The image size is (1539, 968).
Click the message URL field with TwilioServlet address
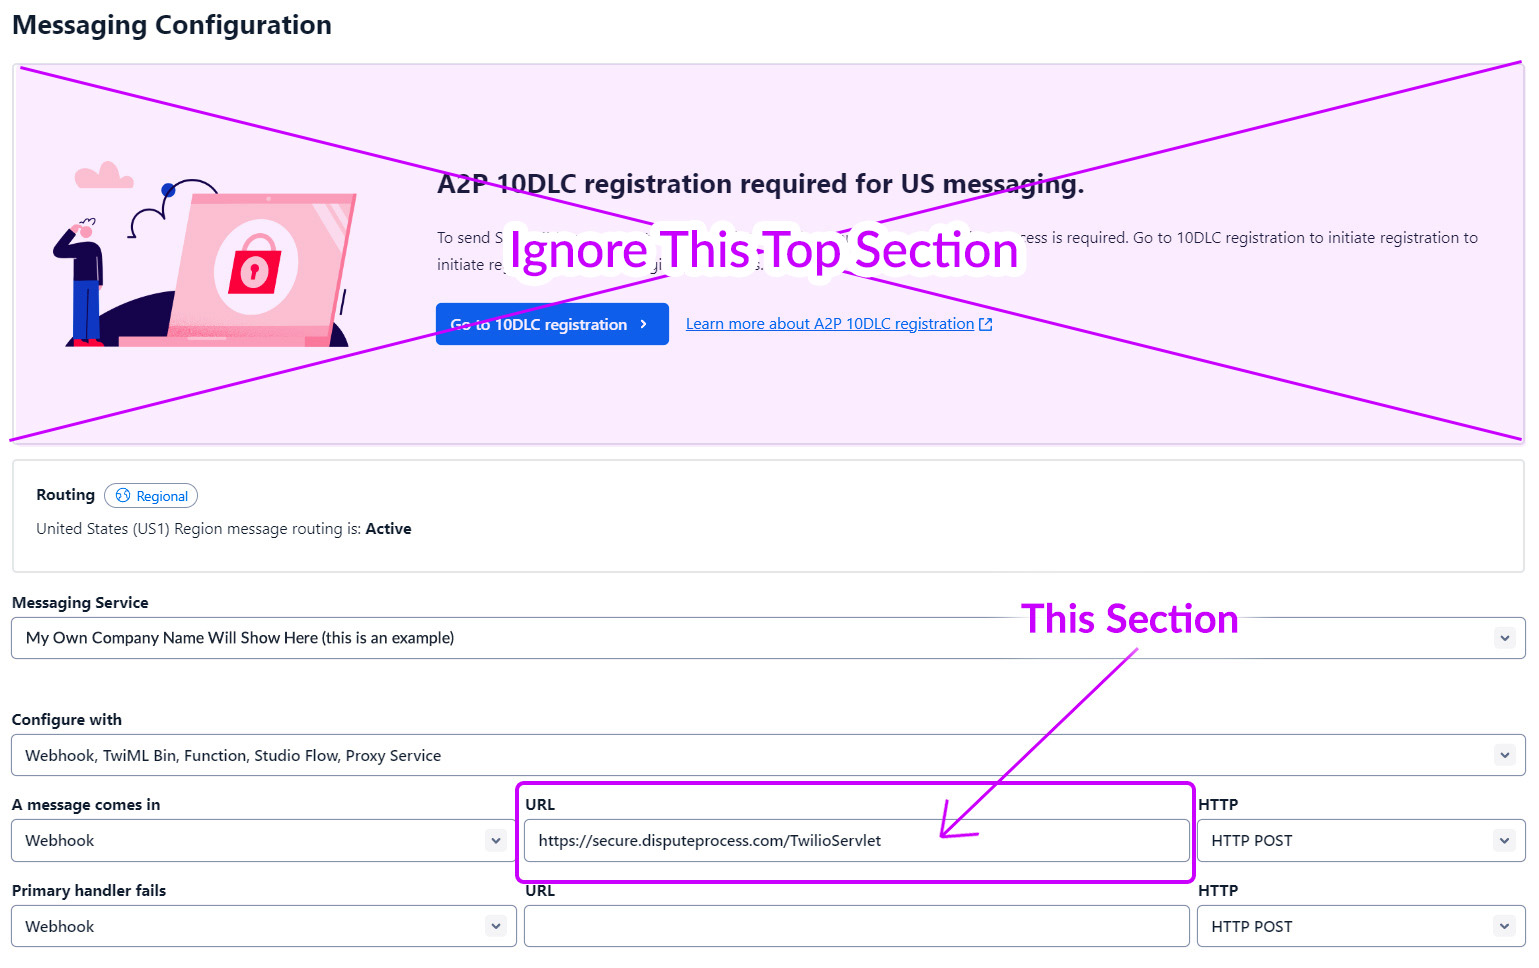(857, 841)
